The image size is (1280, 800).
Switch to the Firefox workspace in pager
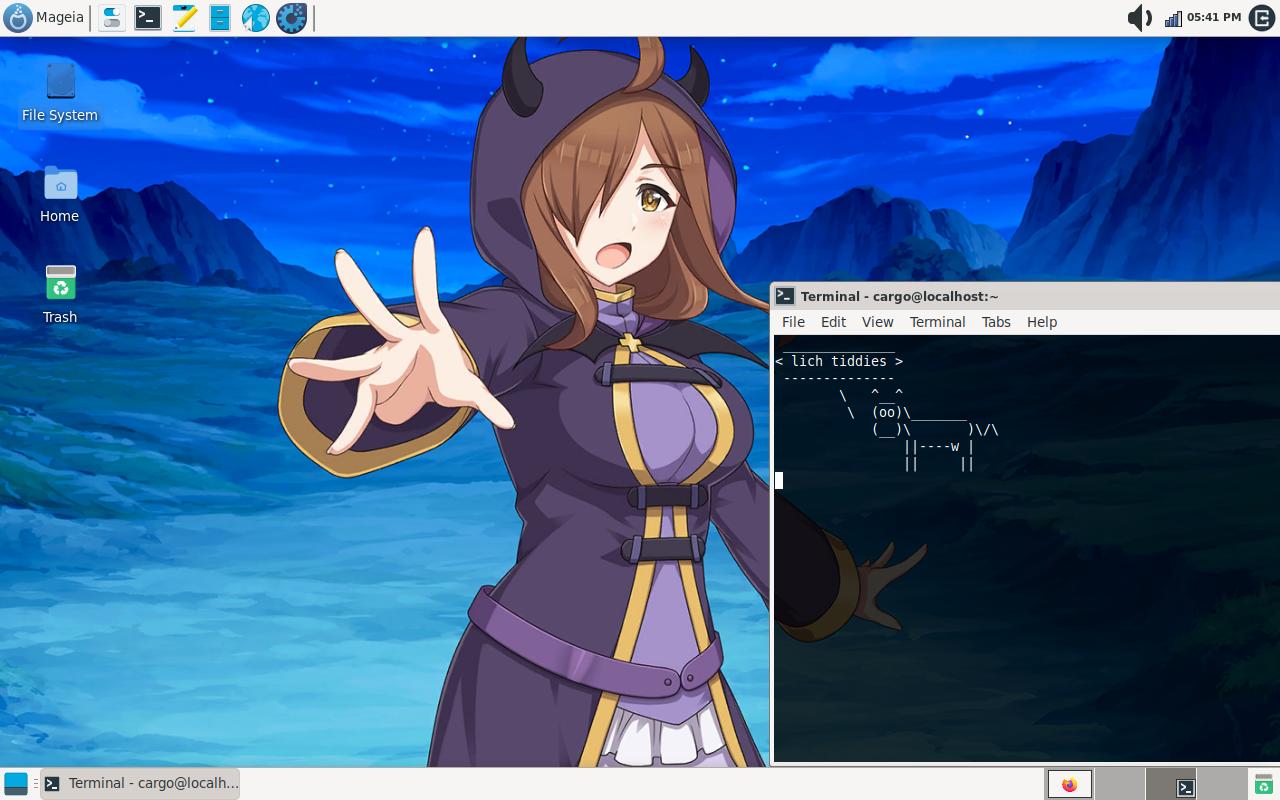coord(1069,784)
